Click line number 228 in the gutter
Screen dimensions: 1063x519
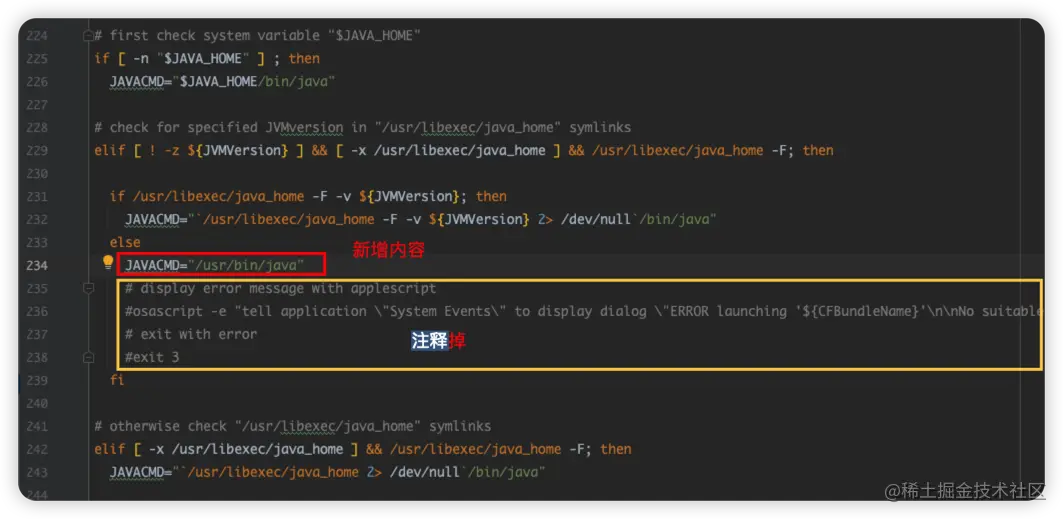pyautogui.click(x=37, y=127)
